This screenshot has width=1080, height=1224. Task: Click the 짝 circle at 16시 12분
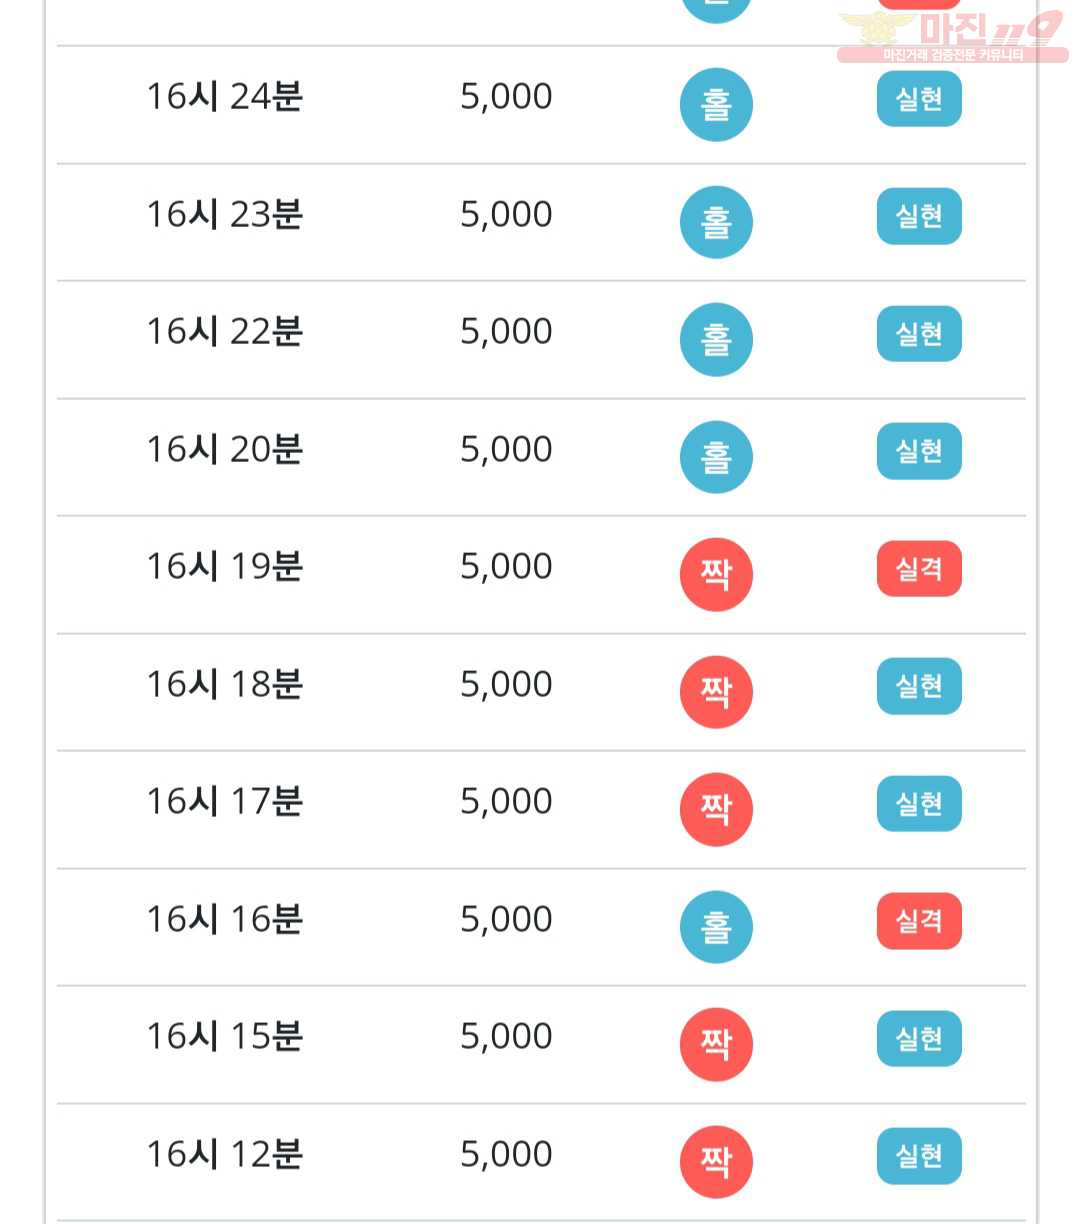716,1162
